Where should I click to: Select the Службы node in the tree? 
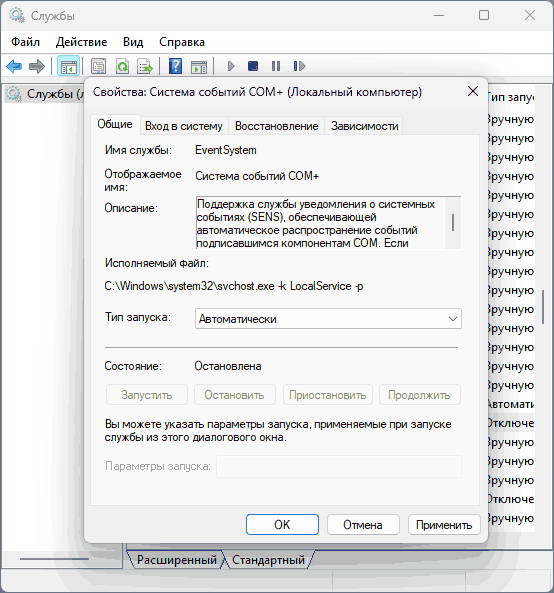[45, 94]
